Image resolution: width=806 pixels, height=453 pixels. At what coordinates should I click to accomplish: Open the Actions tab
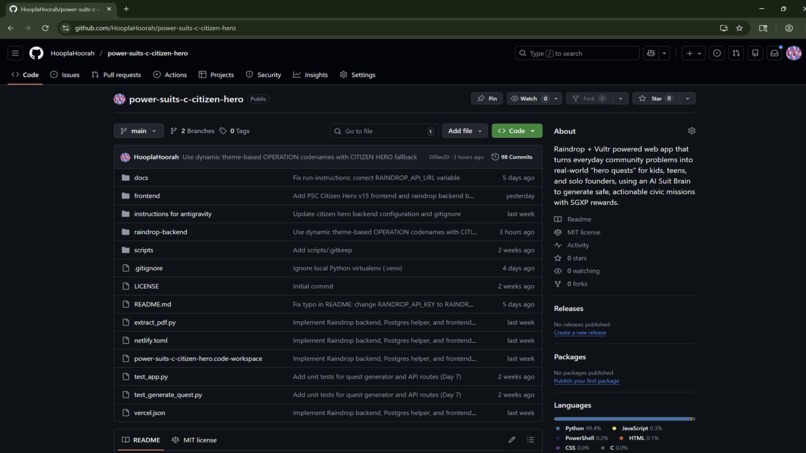(170, 75)
